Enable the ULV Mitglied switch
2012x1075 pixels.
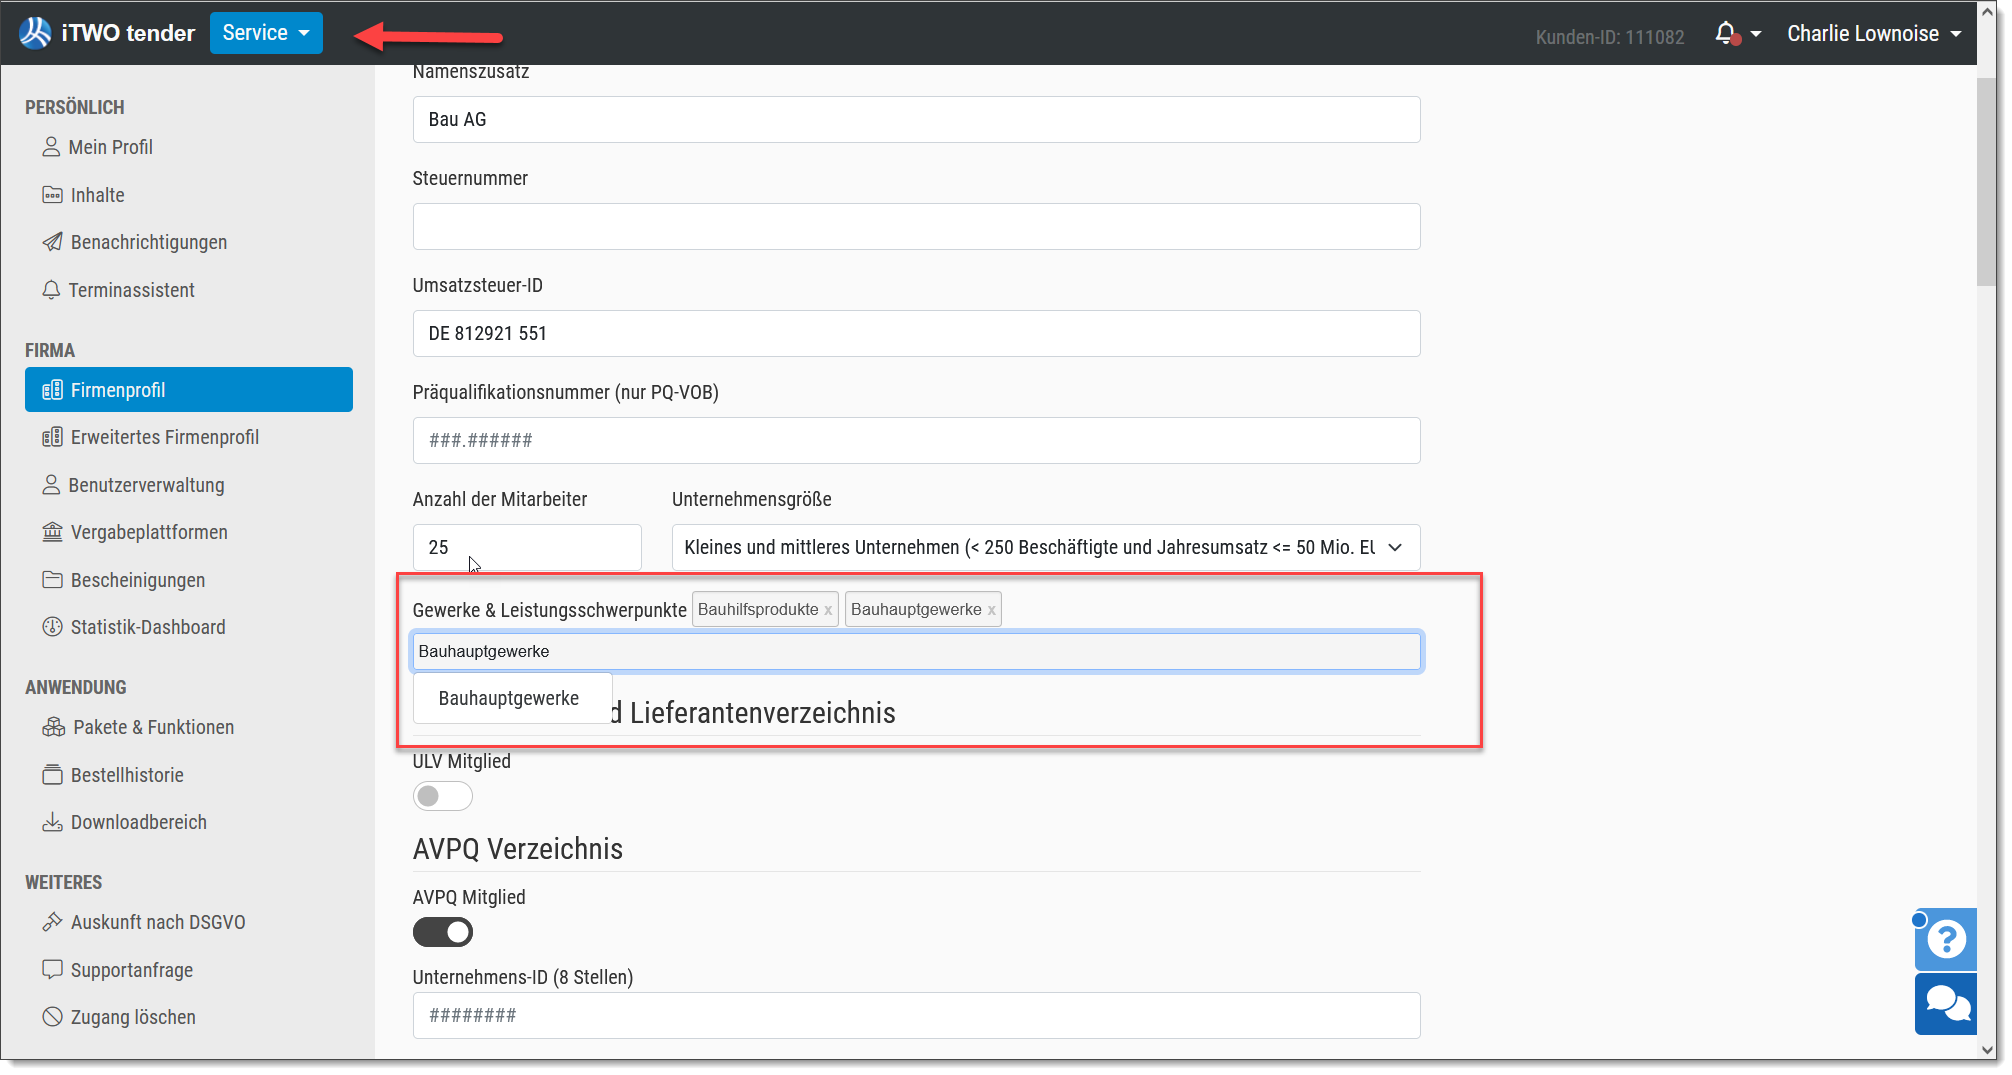(x=442, y=796)
